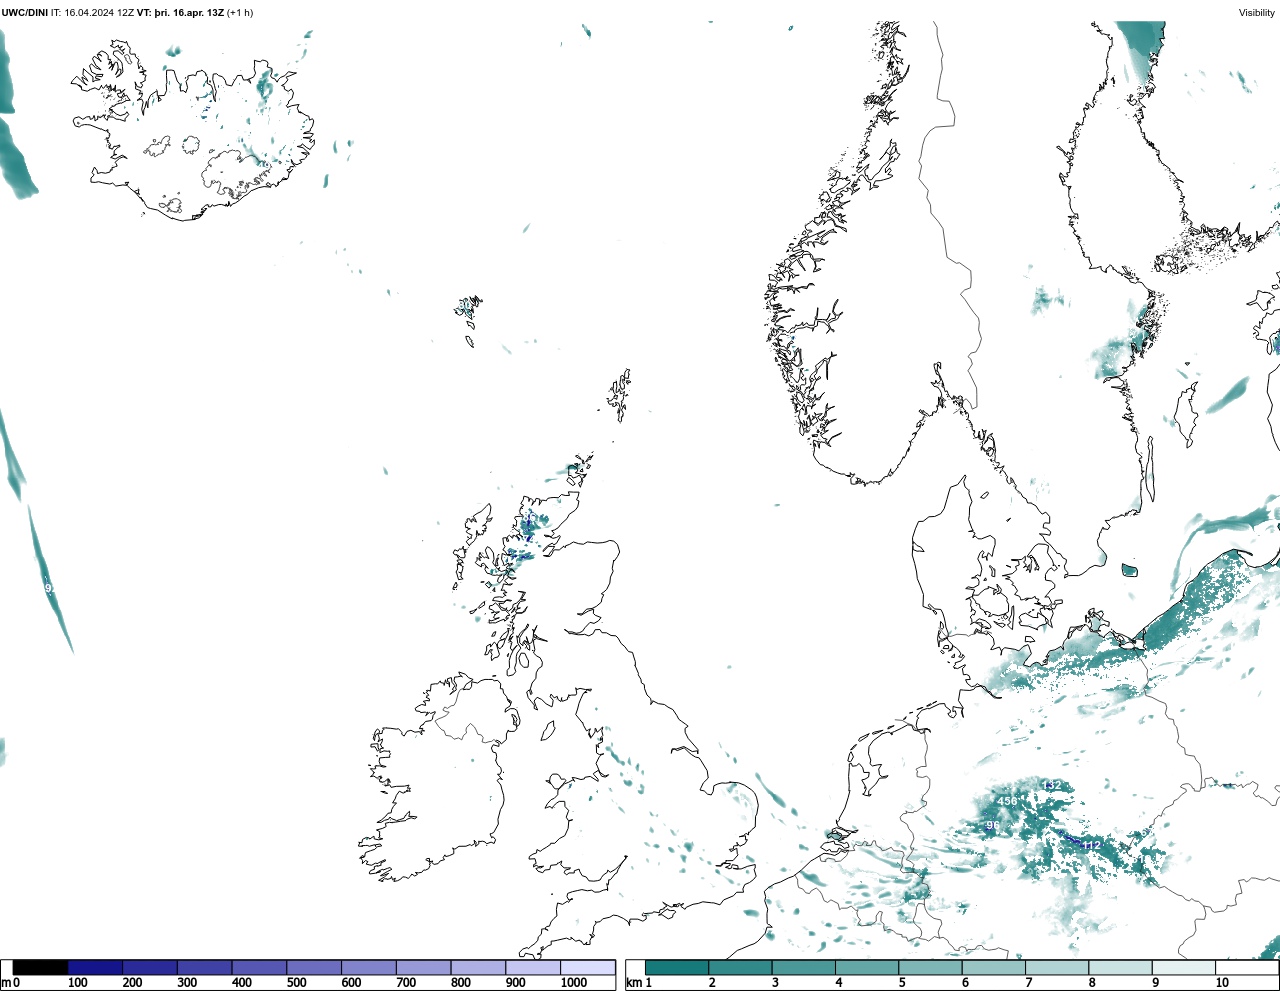Click the valid time '16.apr. 13Z' text
The height and width of the screenshot is (991, 1280).
pos(198,13)
